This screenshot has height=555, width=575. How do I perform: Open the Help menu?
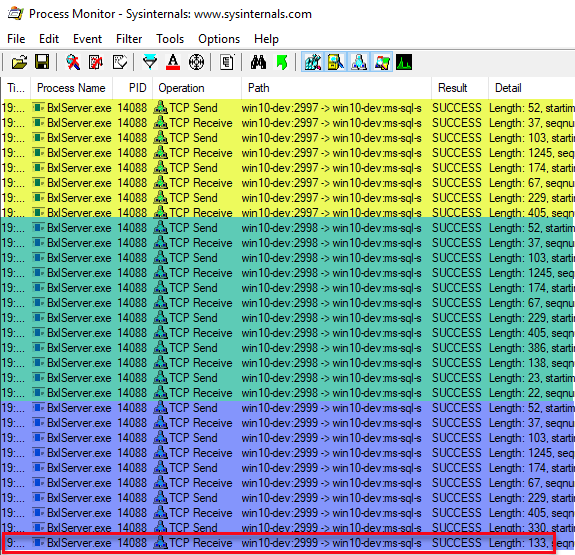coord(266,39)
